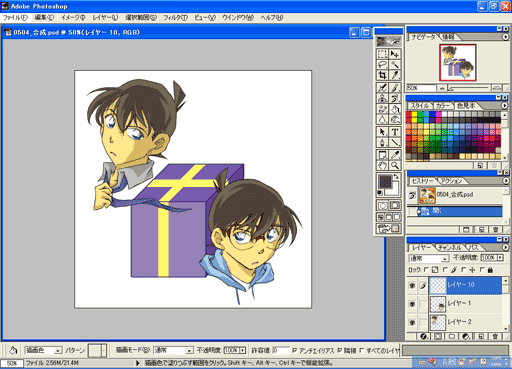
Task: Switch to Quick Mask mode
Action: pyautogui.click(x=395, y=206)
